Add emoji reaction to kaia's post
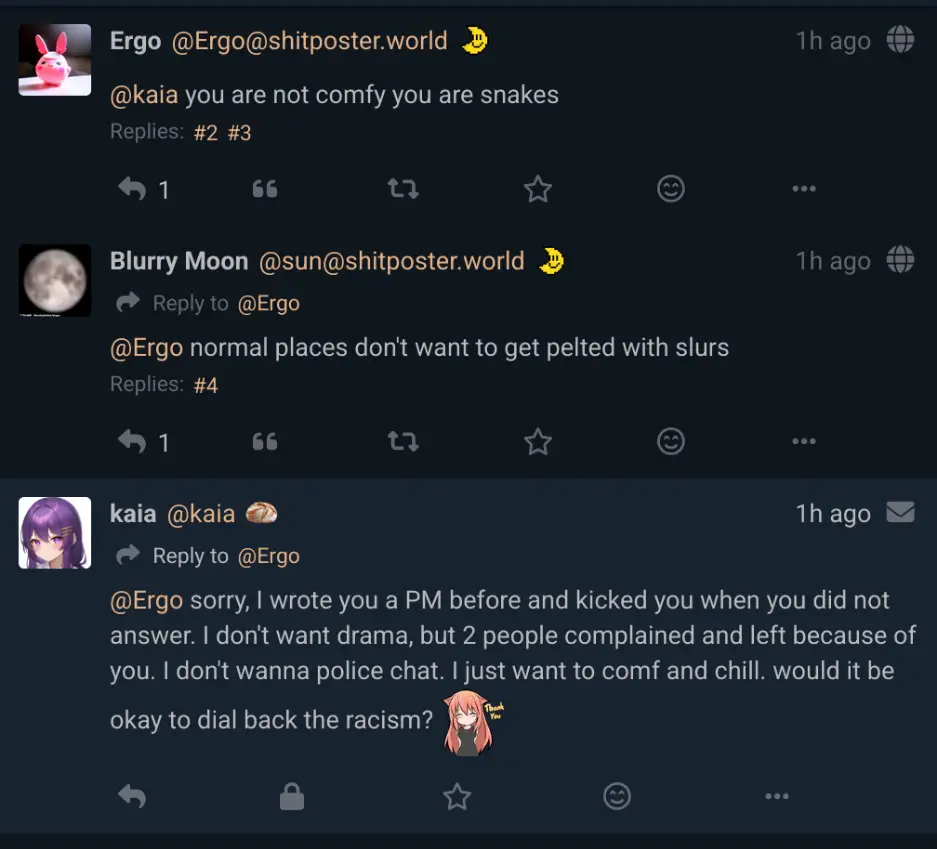Viewport: 937px width, 849px height. 618,796
